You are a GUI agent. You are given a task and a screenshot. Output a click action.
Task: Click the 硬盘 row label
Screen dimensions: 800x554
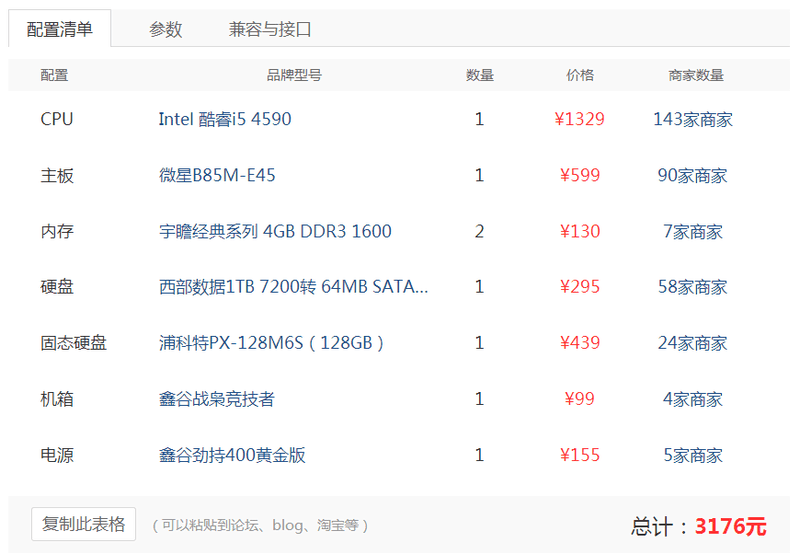[57, 287]
